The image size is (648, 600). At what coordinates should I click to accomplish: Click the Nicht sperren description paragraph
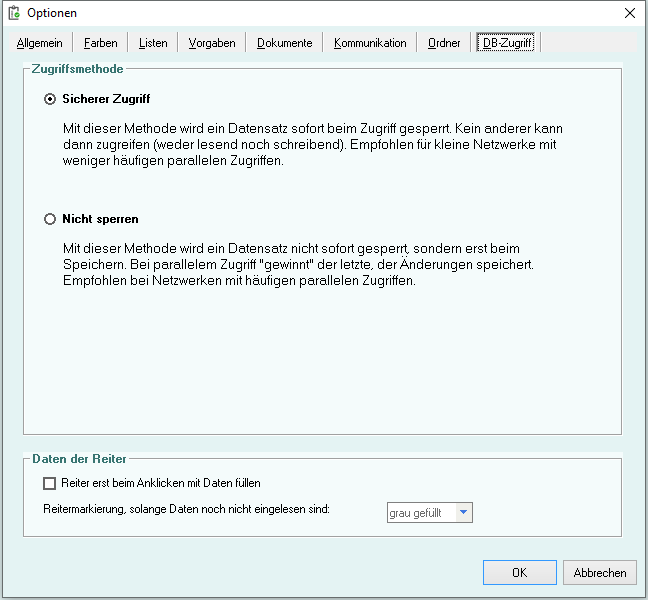pyautogui.click(x=310, y=264)
